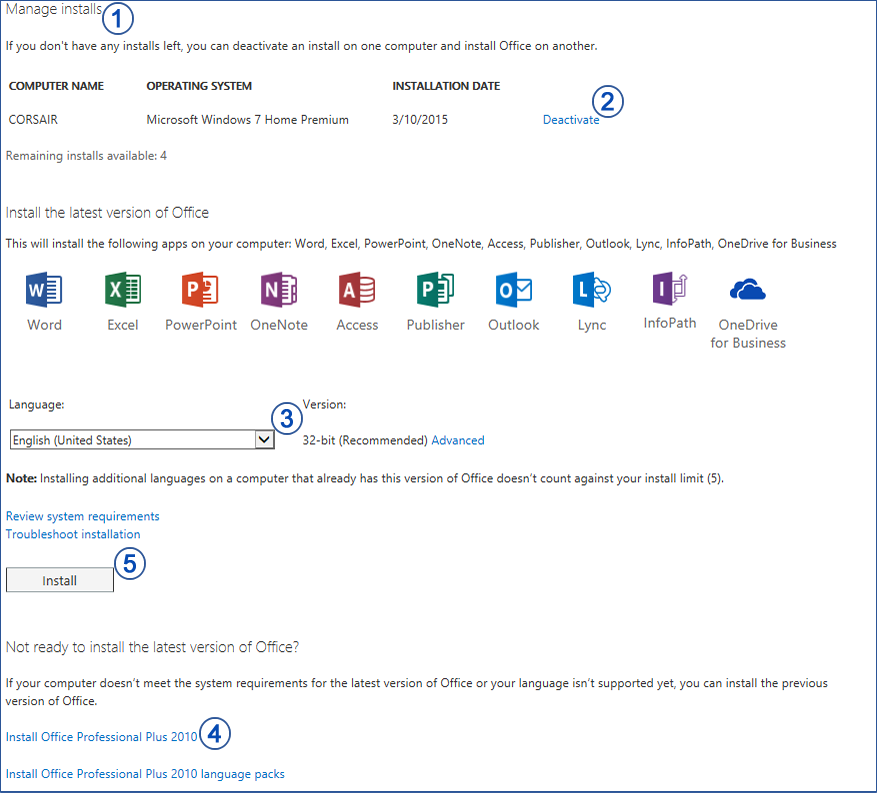Click the Access app icon
The image size is (877, 794).
357,290
